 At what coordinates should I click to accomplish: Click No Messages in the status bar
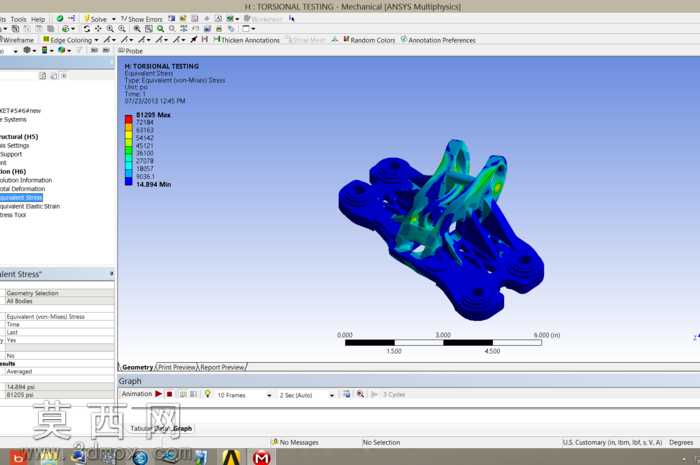coord(295,442)
